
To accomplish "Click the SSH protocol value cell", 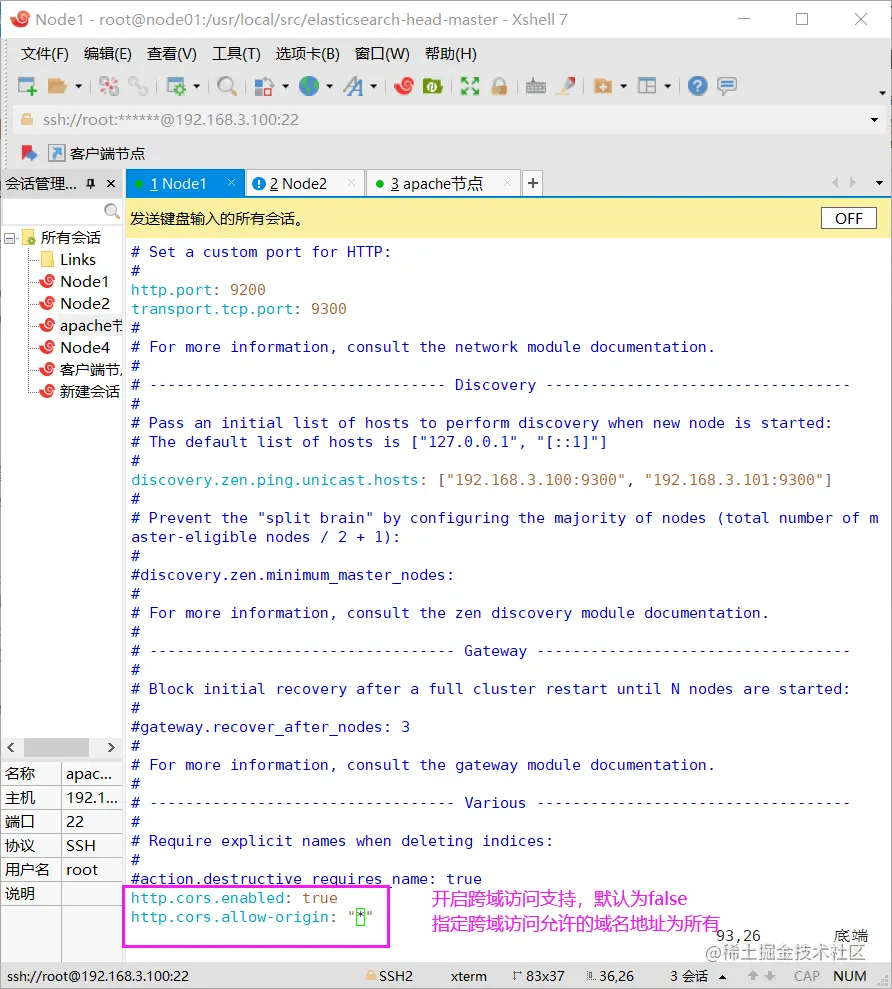I will pyautogui.click(x=91, y=846).
